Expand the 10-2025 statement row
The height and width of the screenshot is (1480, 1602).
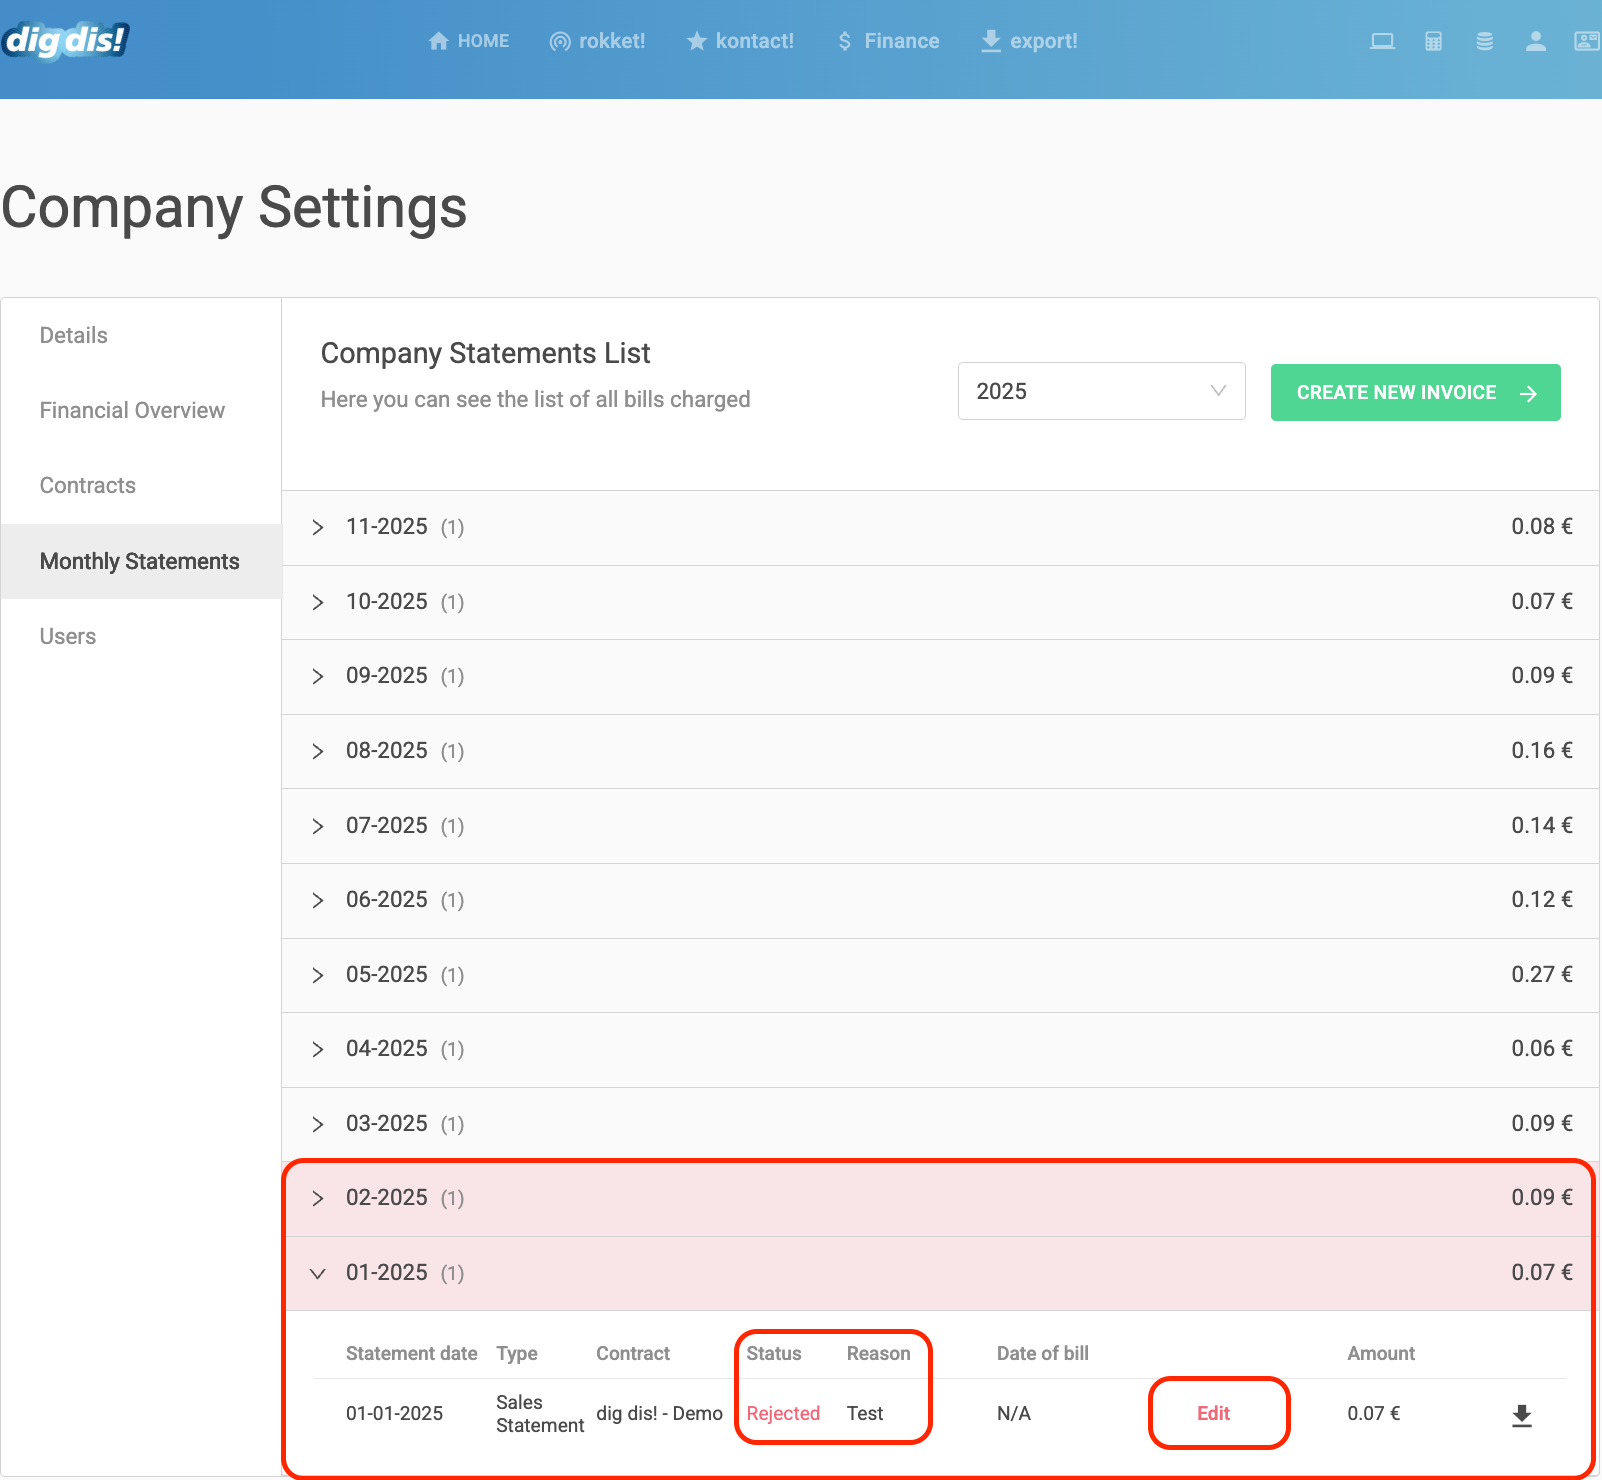940,603
